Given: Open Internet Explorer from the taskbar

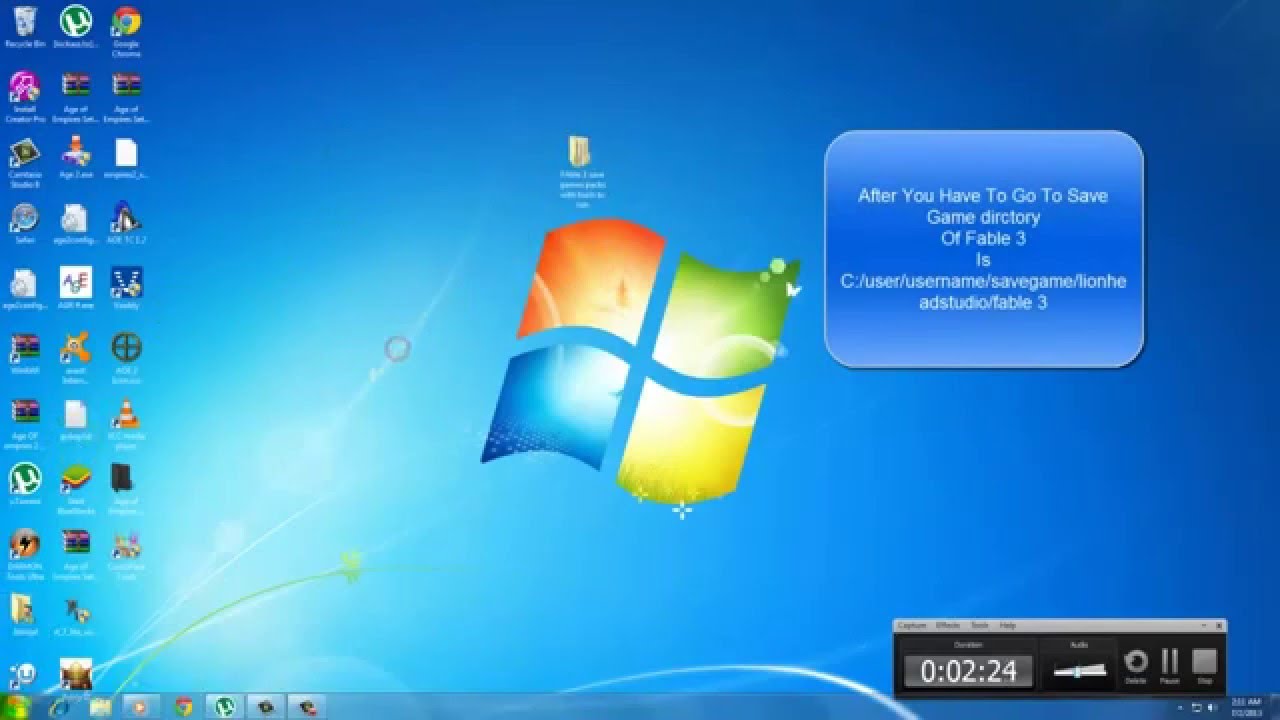Looking at the screenshot, I should [60, 707].
